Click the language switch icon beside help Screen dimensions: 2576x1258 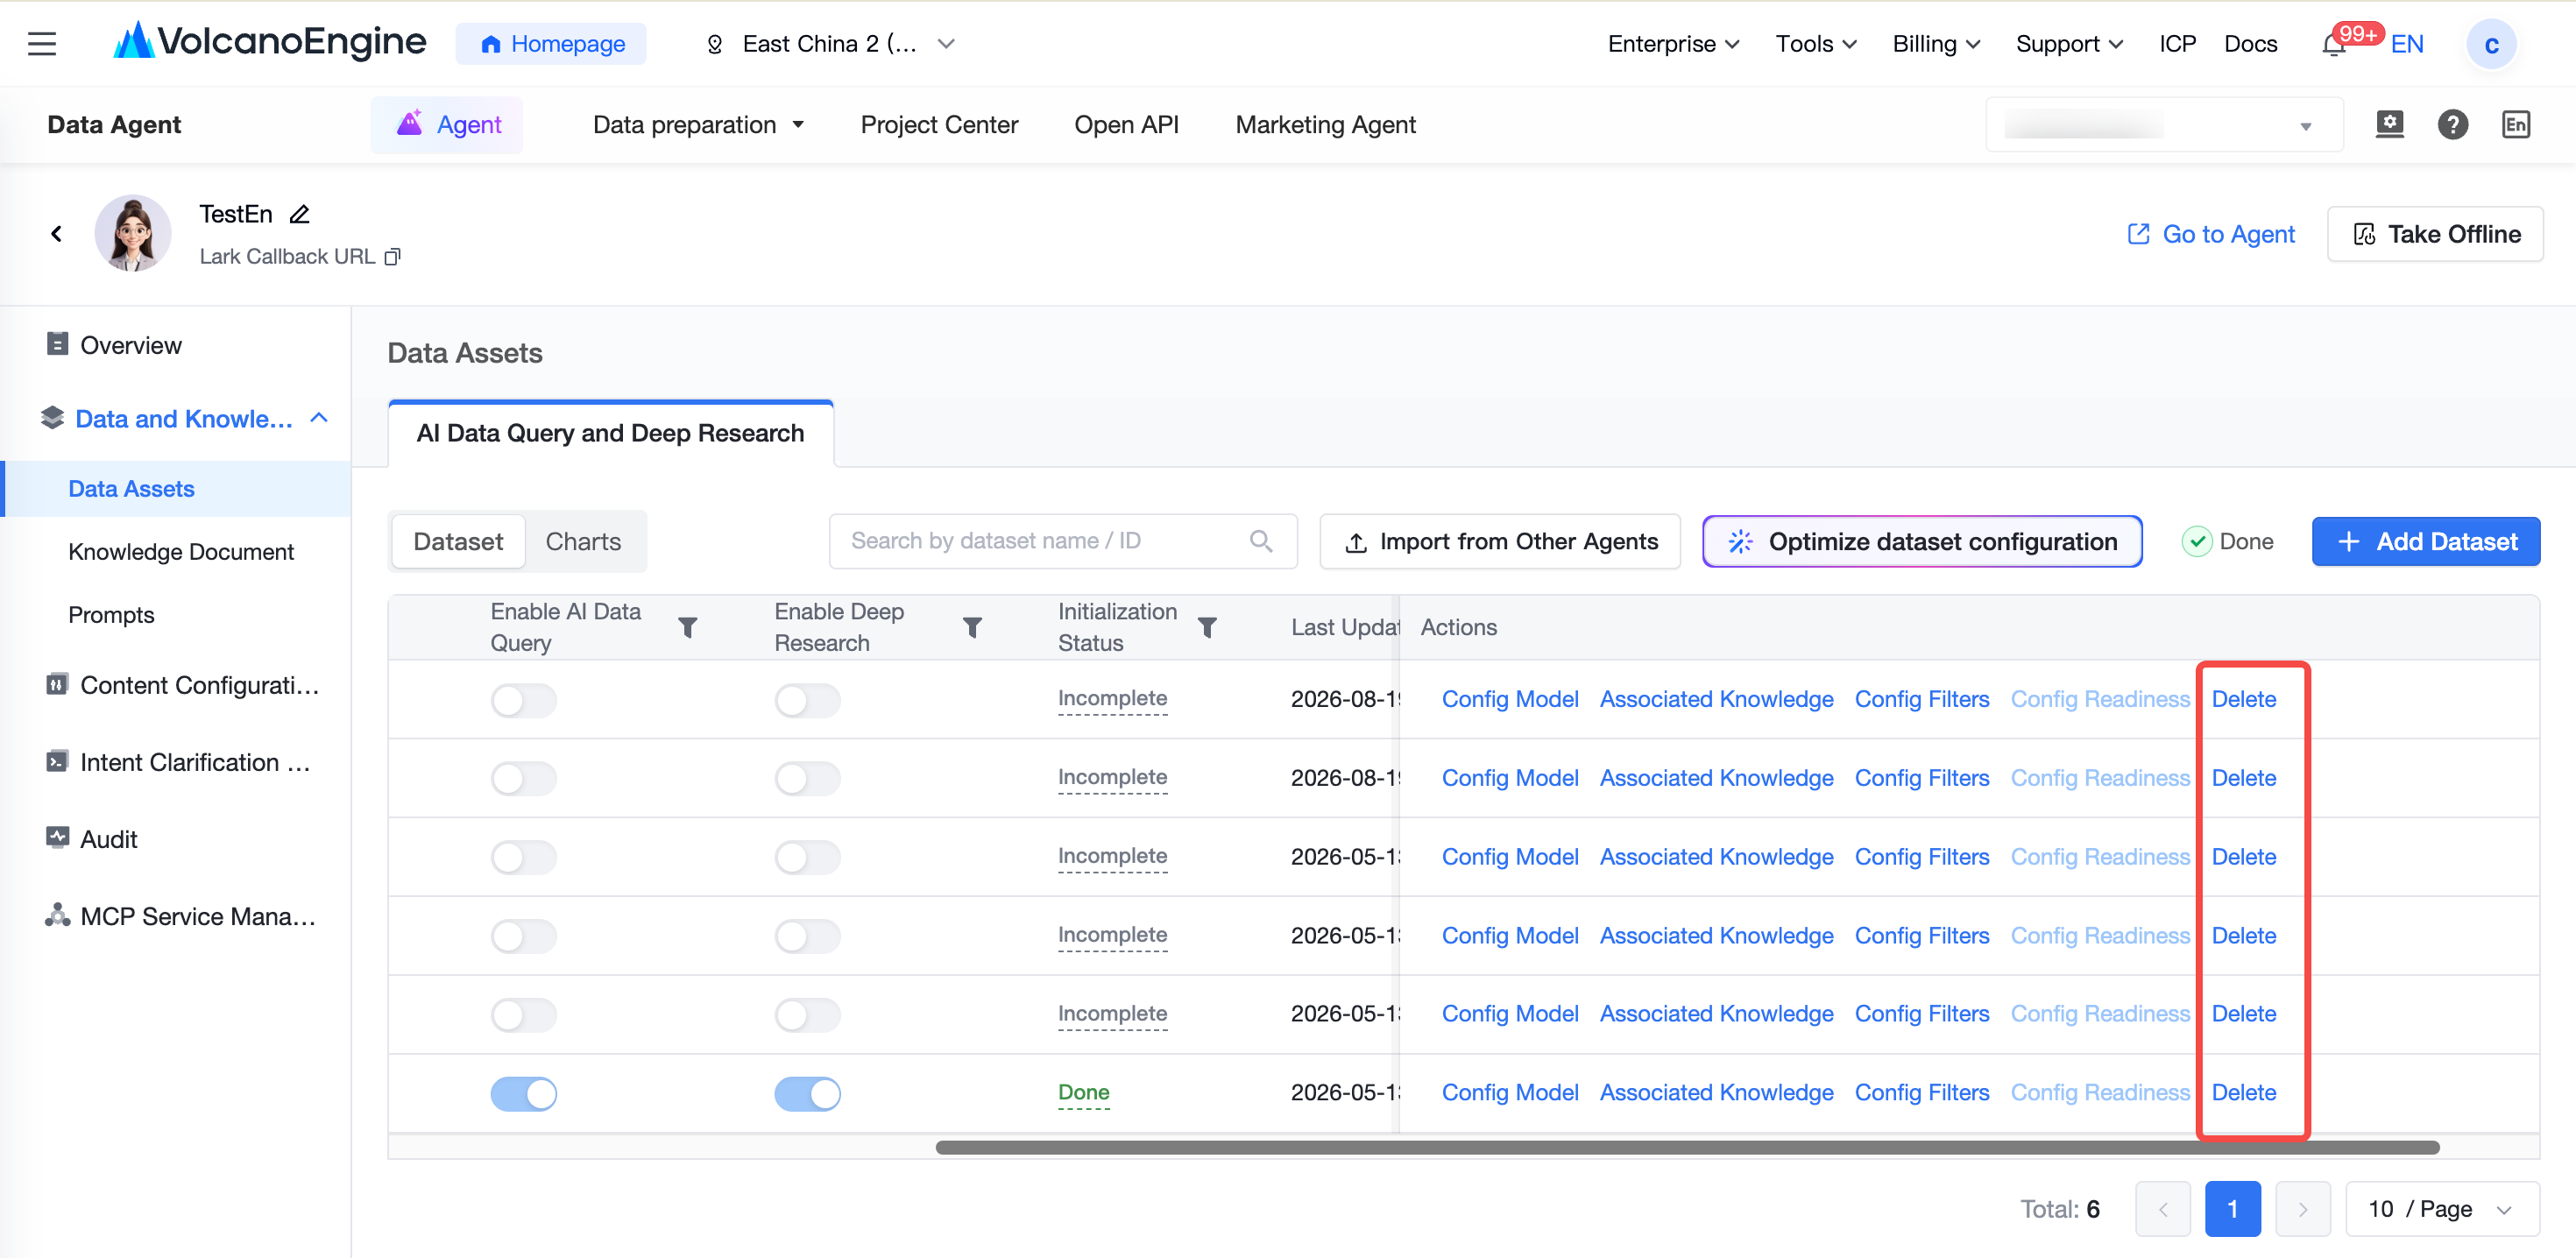[x=2516, y=125]
